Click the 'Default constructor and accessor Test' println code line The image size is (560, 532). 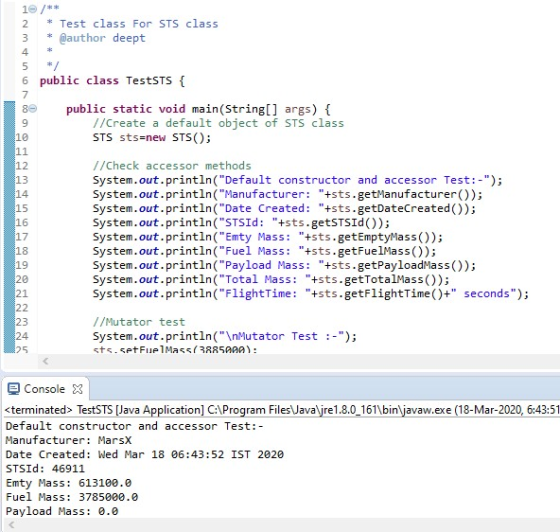click(298, 180)
